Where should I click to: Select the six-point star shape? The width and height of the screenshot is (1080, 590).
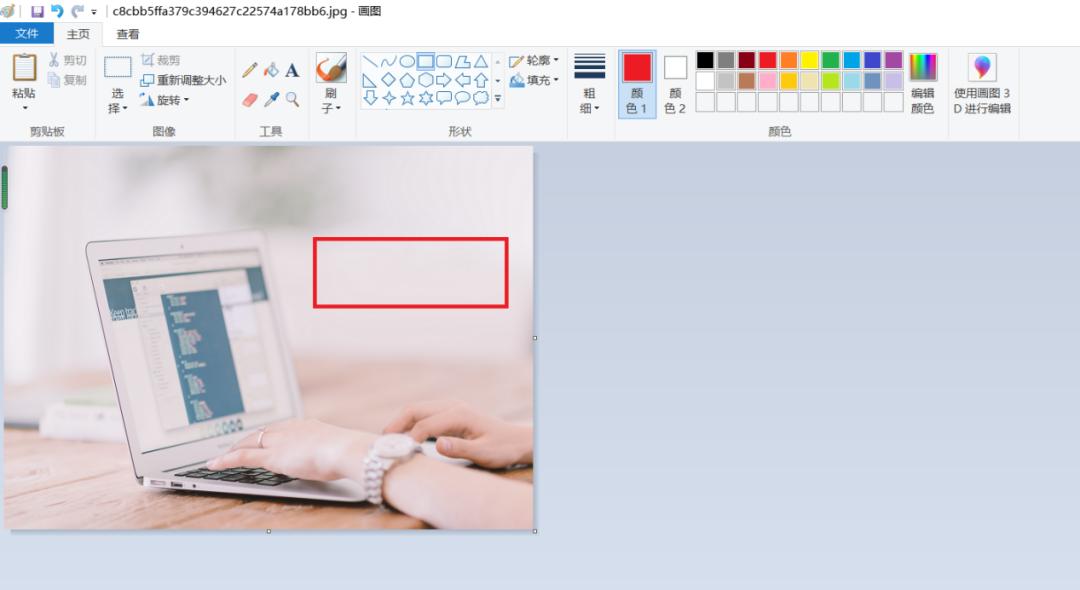[x=426, y=98]
